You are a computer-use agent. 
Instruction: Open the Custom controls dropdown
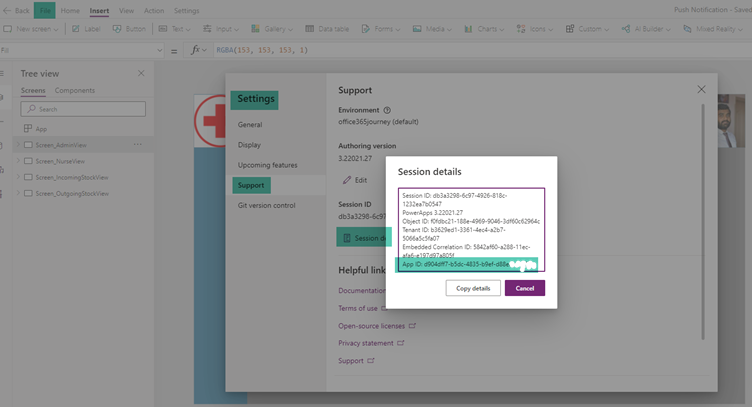coord(587,29)
